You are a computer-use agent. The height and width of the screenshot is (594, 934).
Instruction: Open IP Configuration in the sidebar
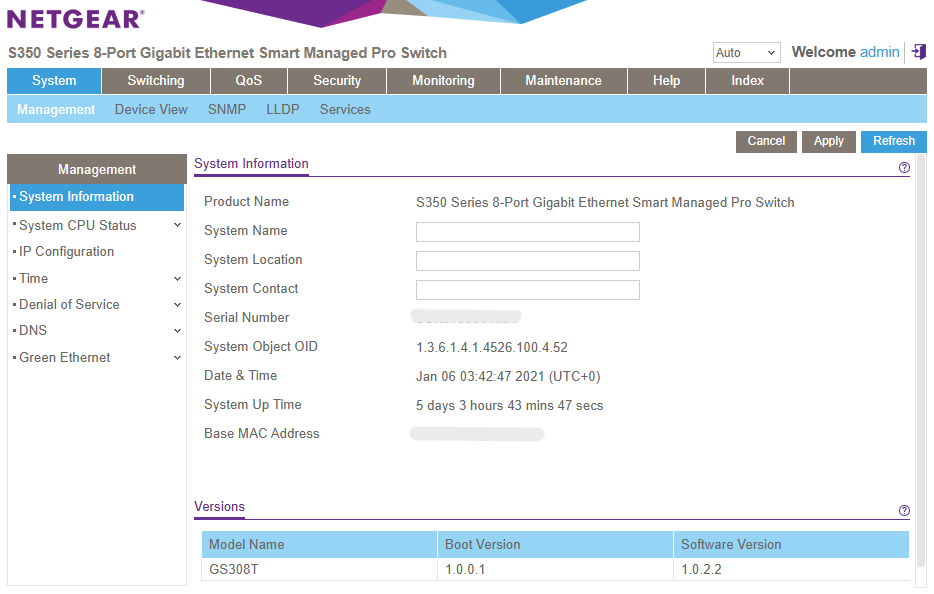pos(68,251)
